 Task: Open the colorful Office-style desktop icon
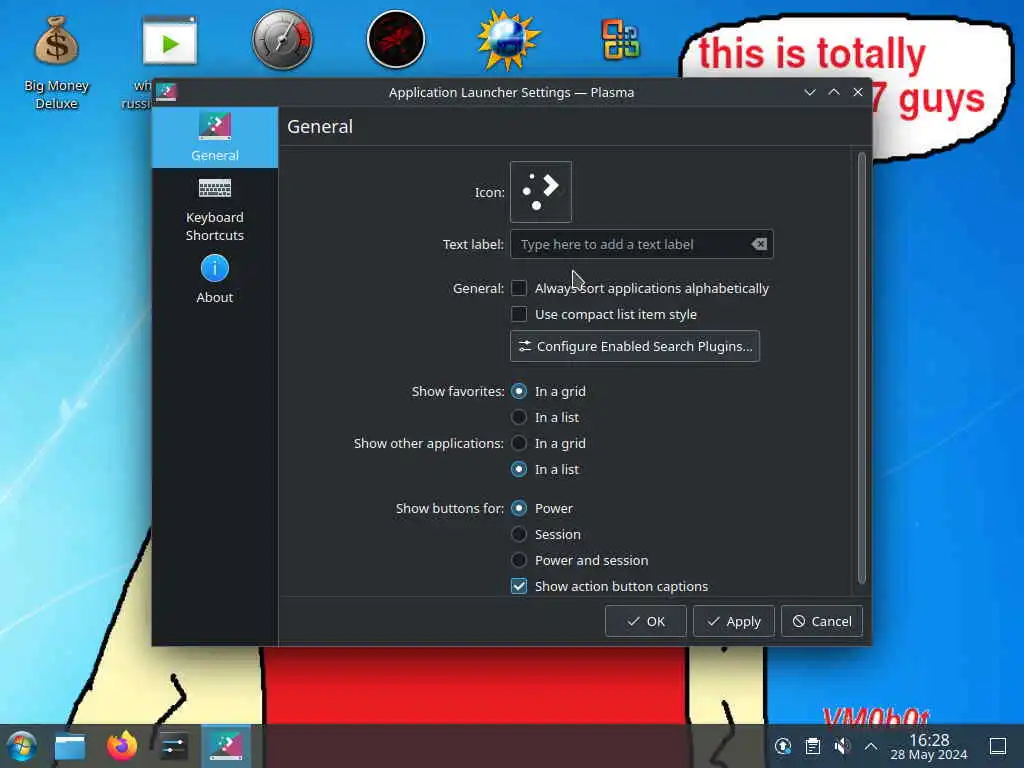[620, 39]
